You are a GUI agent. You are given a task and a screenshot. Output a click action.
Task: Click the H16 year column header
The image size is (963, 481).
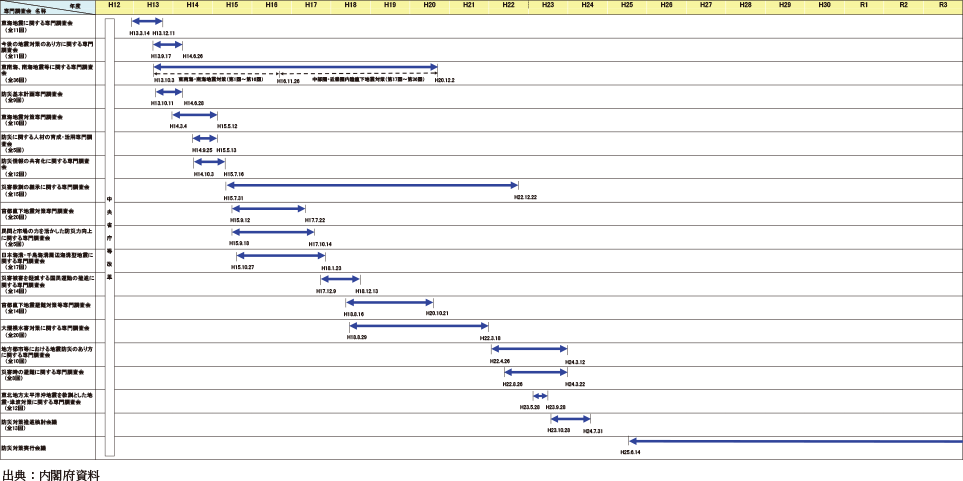pyautogui.click(x=271, y=4)
